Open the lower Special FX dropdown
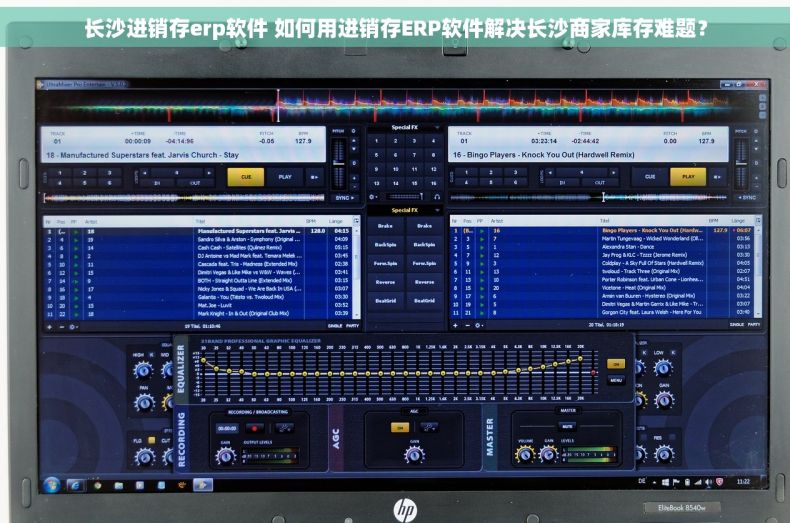 pyautogui.click(x=437, y=210)
